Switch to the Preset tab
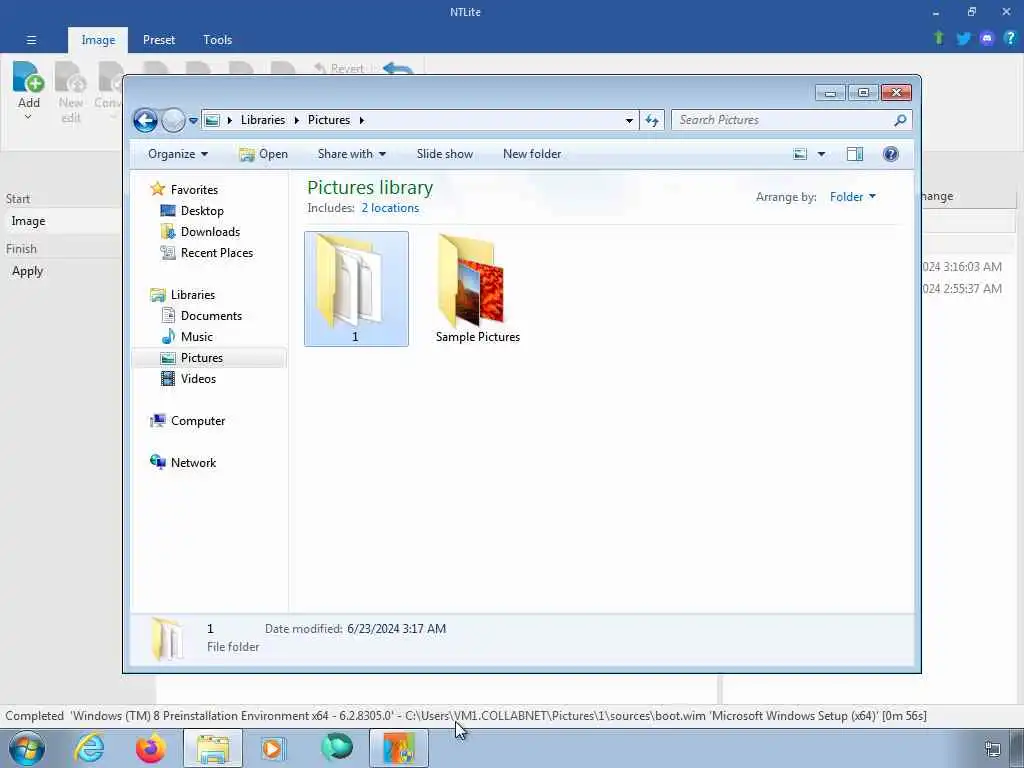The width and height of the screenshot is (1024, 768). point(159,40)
